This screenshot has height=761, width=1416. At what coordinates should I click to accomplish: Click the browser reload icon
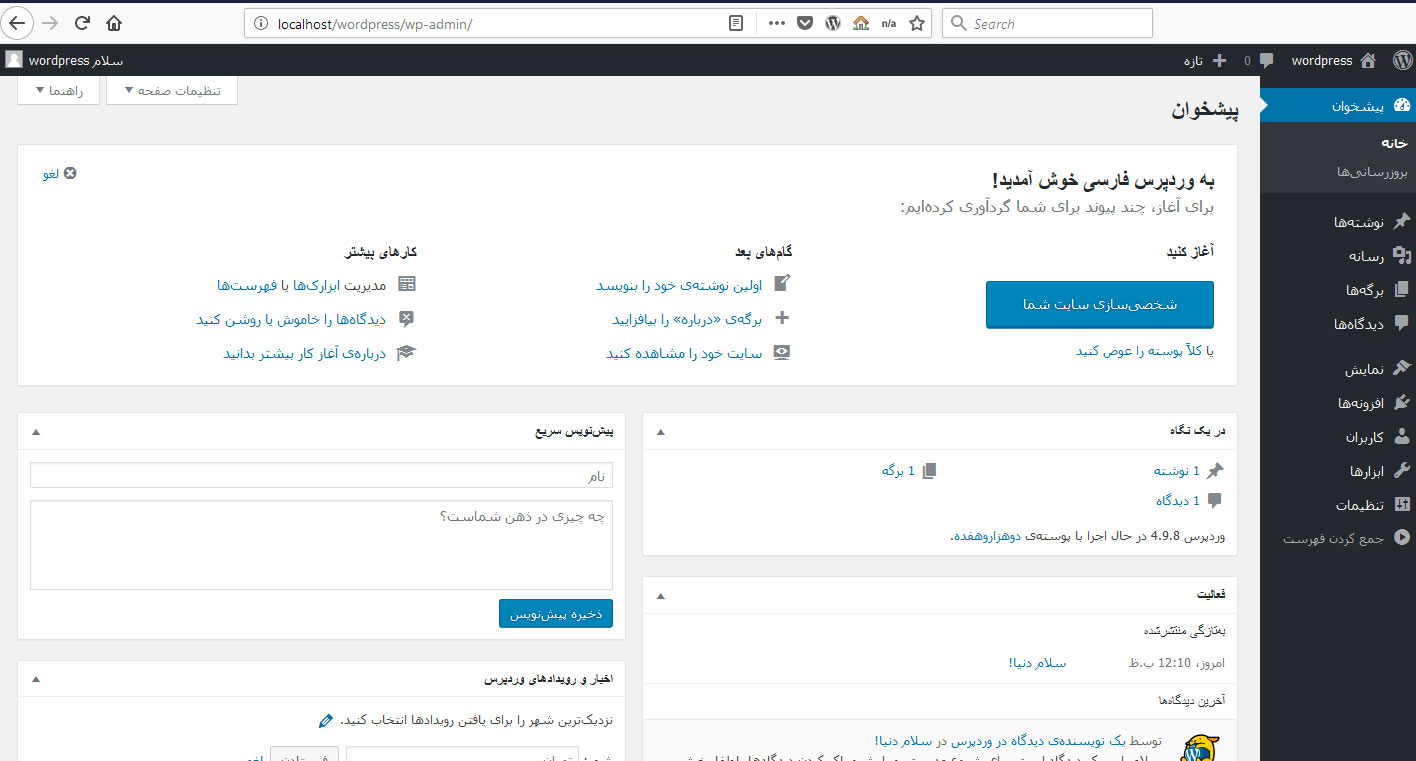click(x=82, y=23)
